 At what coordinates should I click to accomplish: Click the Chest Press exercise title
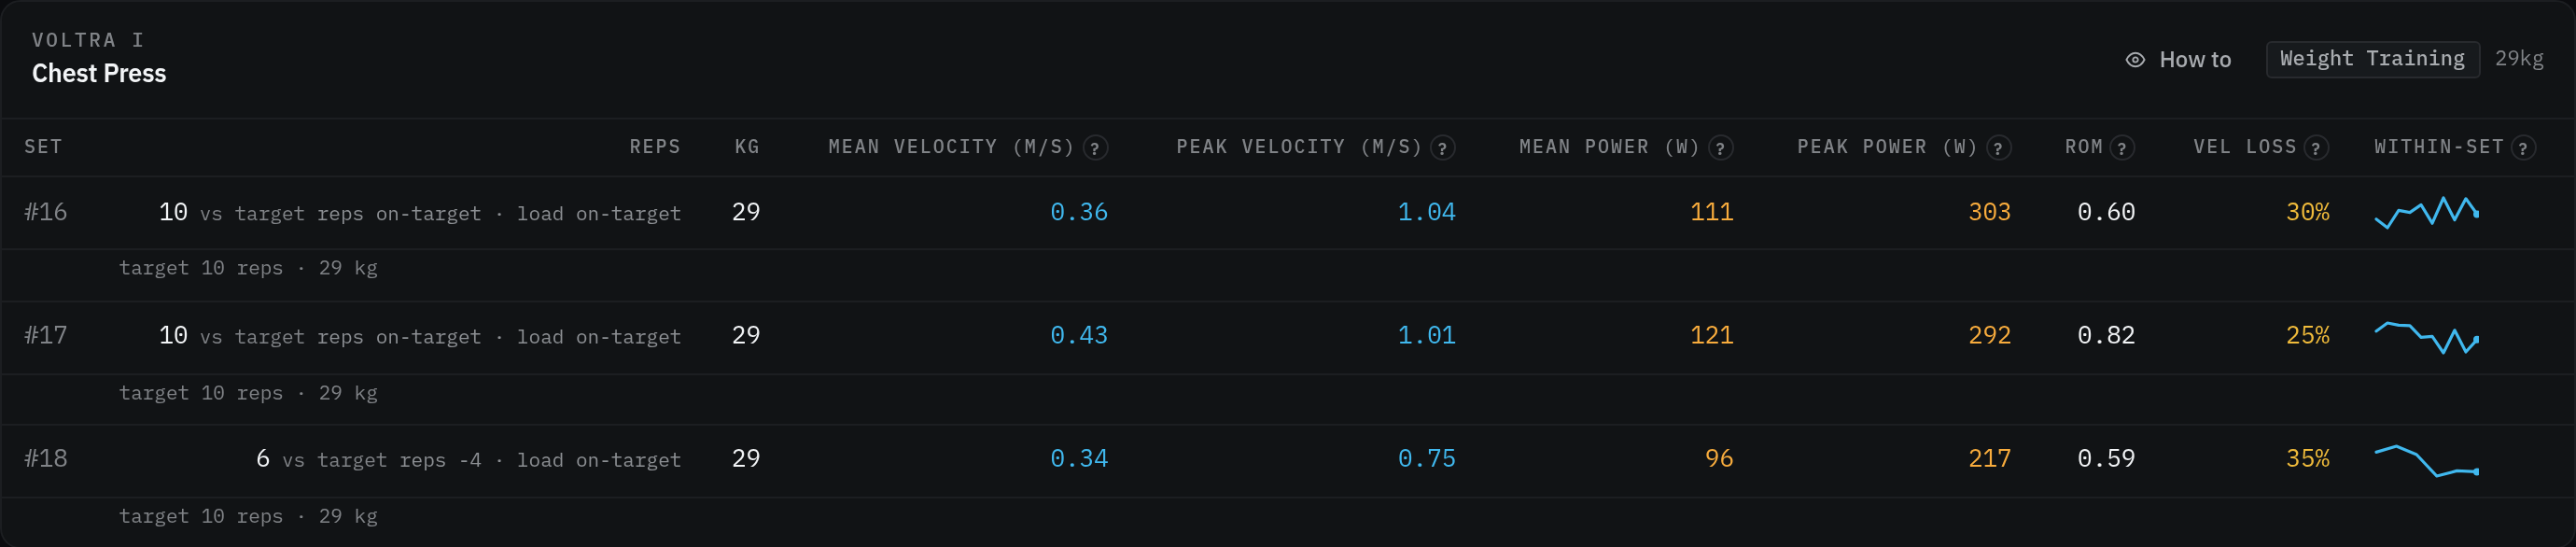point(99,73)
